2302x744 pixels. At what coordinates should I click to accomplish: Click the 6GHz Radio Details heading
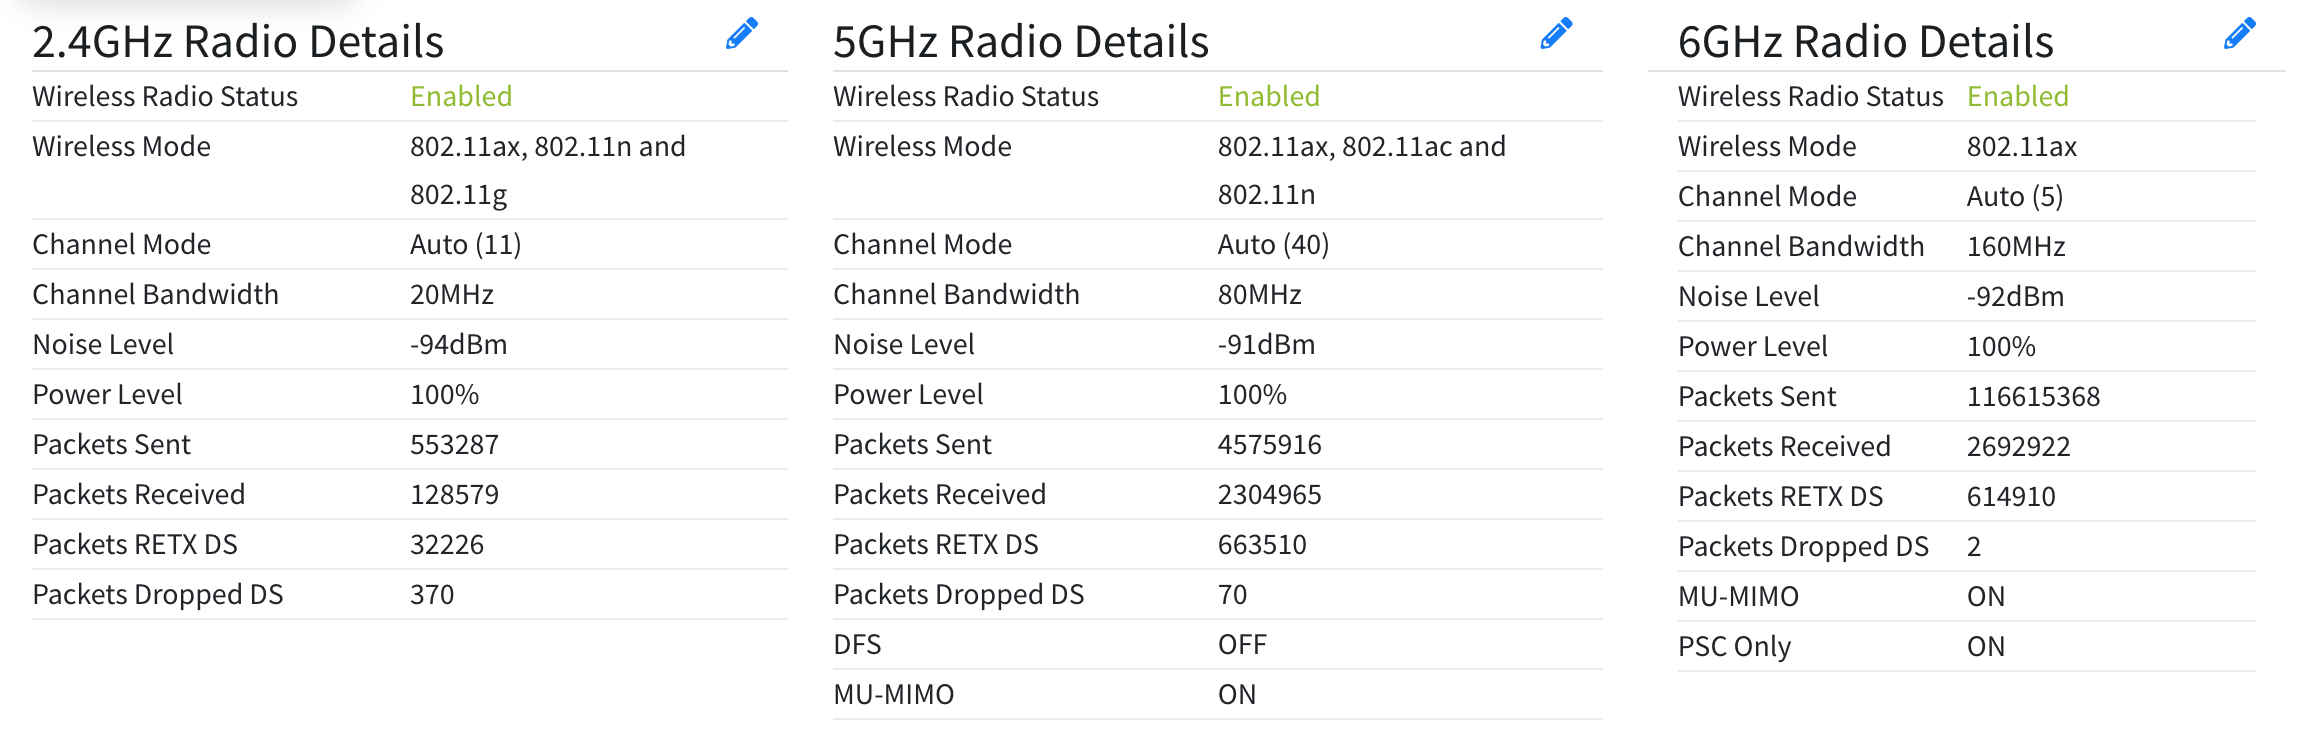pyautogui.click(x=1865, y=42)
